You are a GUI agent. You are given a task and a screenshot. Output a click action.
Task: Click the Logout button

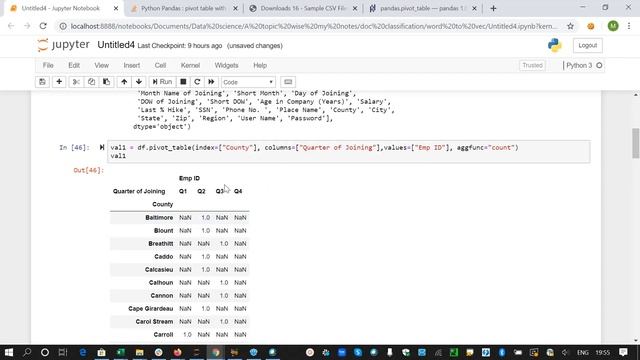click(x=587, y=45)
